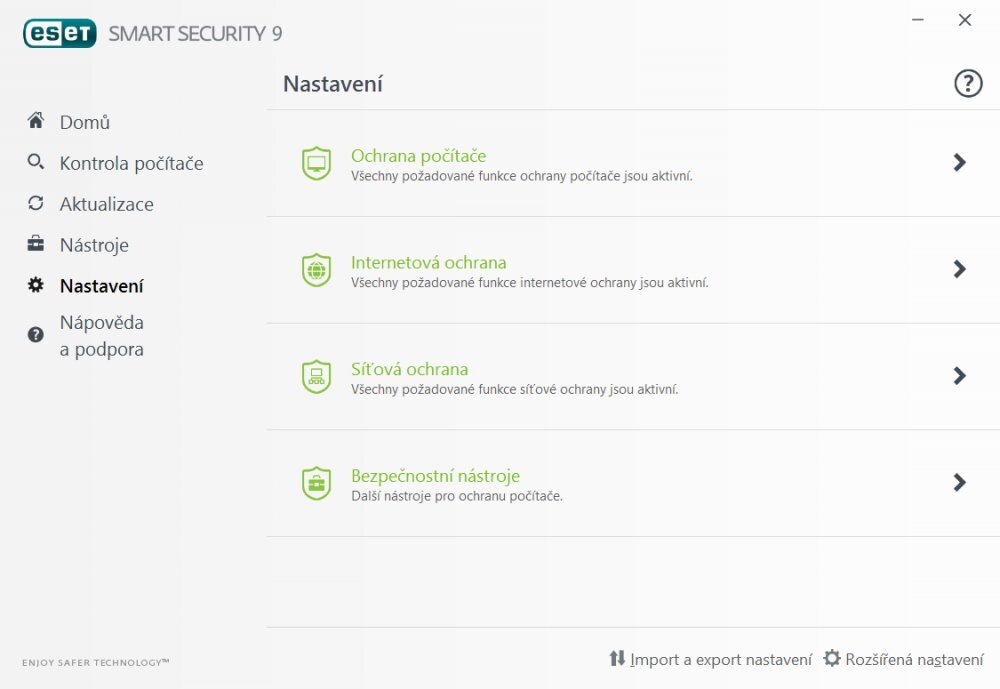Image resolution: width=1000 pixels, height=689 pixels.
Task: Expand Ochrana počítače using its chevron
Action: pos(959,161)
